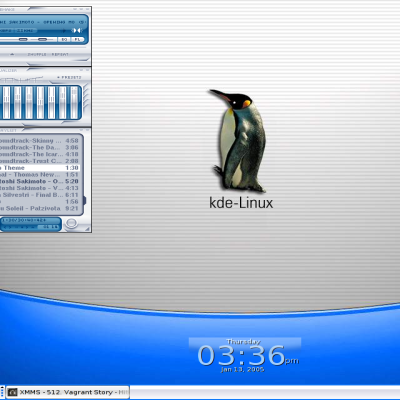Select the playlist track lasting 3:06
This screenshot has height=400, width=400.
[39, 147]
